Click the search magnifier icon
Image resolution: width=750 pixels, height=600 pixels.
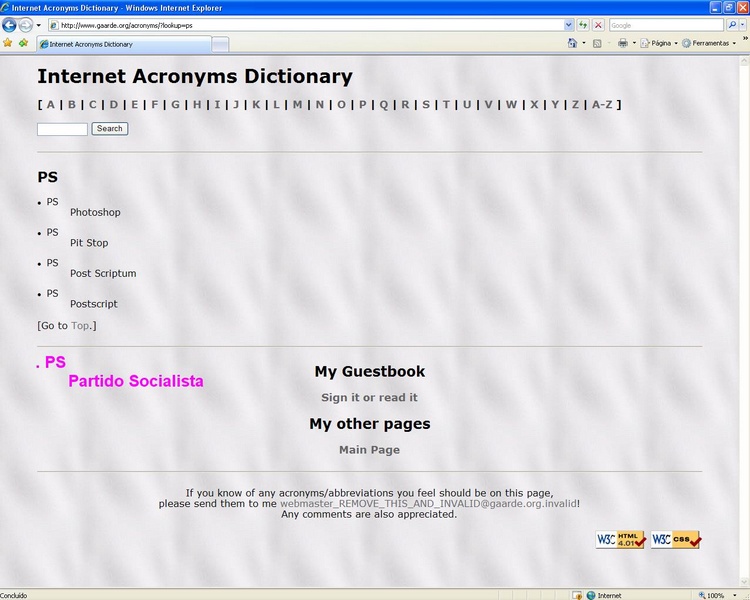click(731, 25)
